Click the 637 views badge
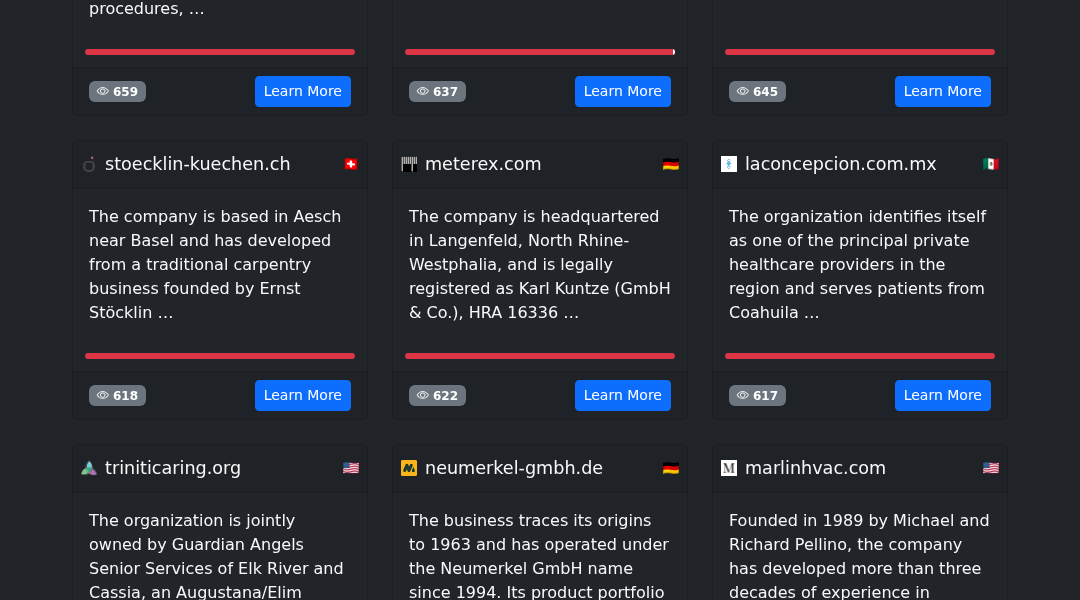 point(437,92)
